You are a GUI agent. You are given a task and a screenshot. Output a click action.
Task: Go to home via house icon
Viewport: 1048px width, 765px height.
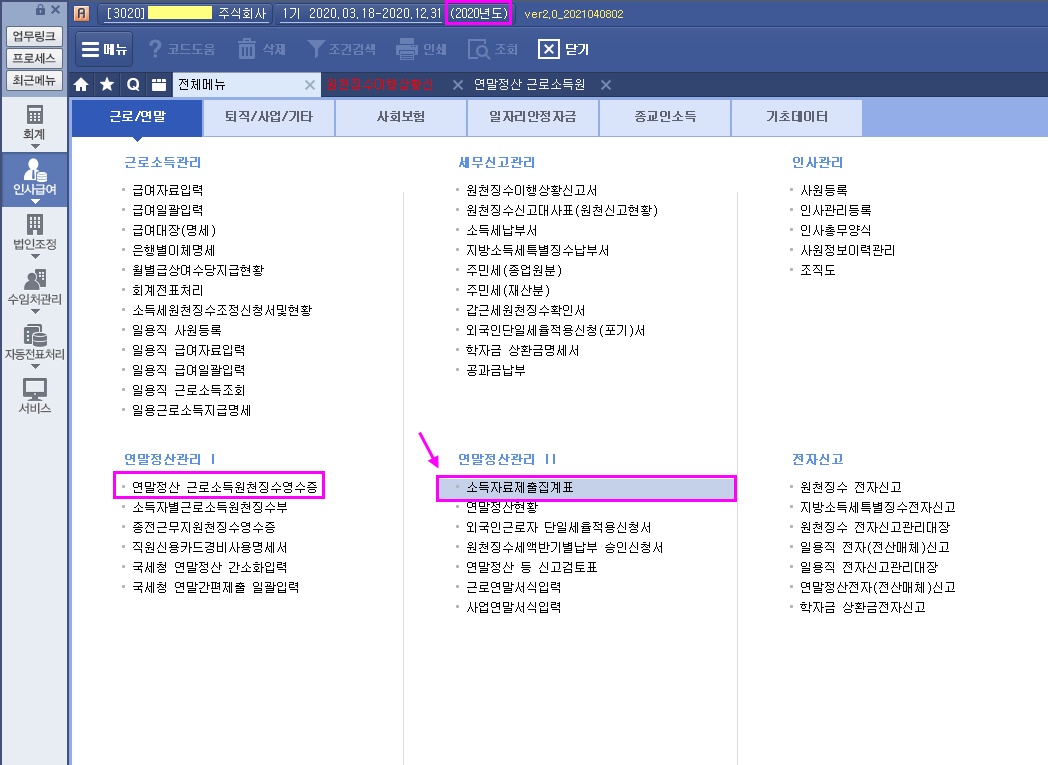[82, 84]
